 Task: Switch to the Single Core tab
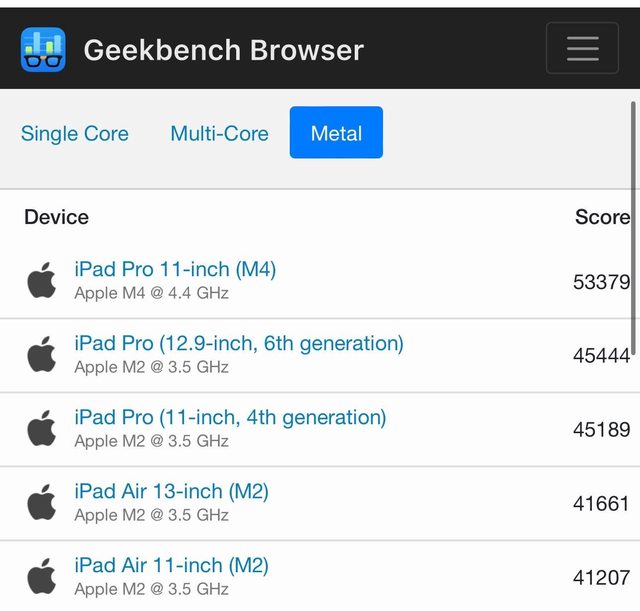point(75,133)
